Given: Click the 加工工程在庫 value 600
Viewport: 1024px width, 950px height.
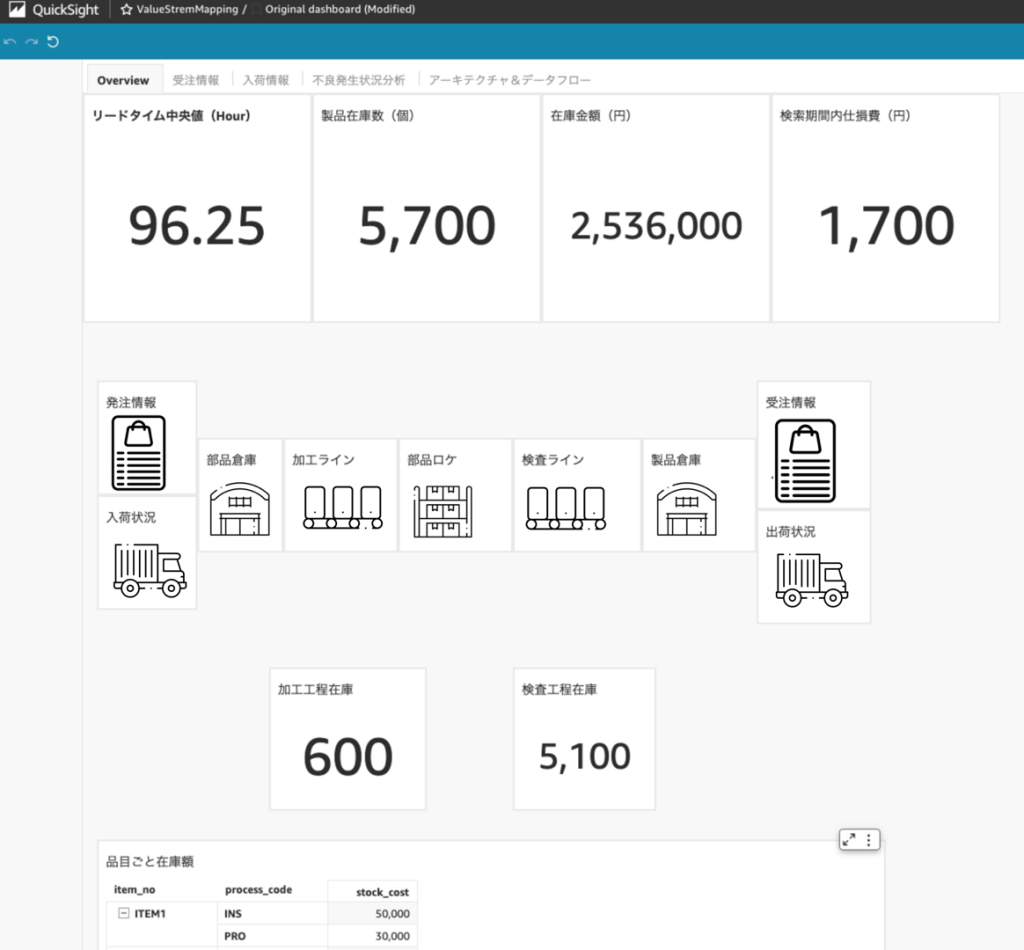Looking at the screenshot, I should coord(348,756).
